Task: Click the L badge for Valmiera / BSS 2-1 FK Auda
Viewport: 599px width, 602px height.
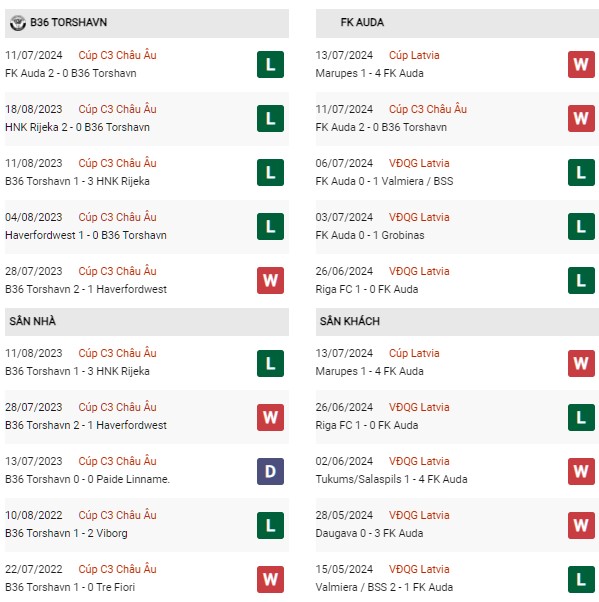Action: [581, 579]
